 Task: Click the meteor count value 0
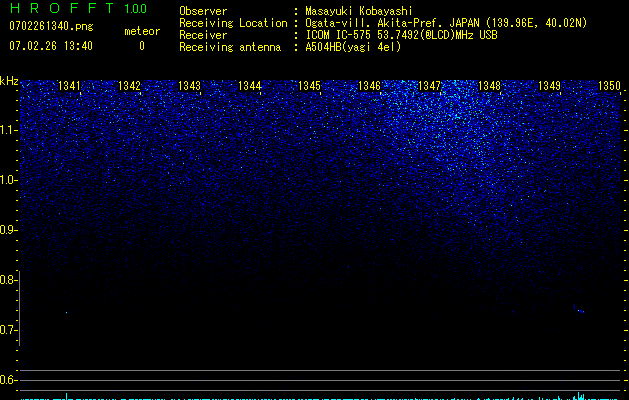click(x=142, y=46)
